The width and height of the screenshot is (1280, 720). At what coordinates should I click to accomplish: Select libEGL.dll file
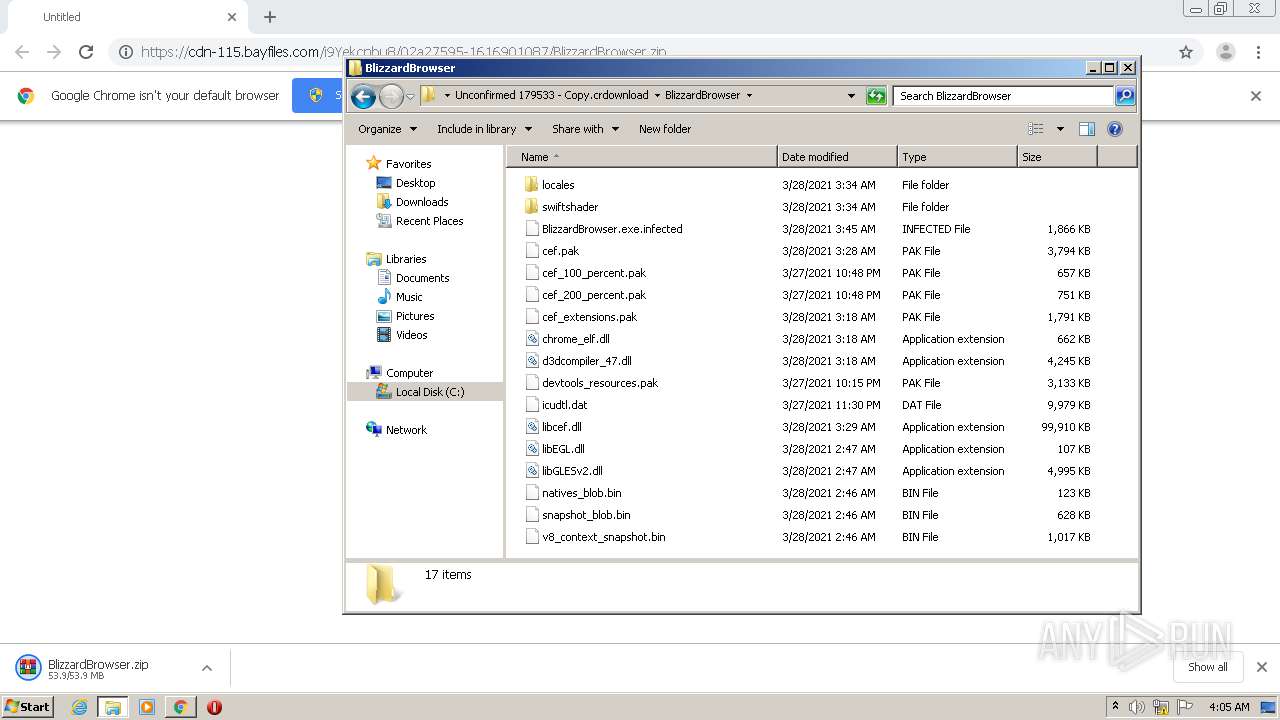point(563,449)
